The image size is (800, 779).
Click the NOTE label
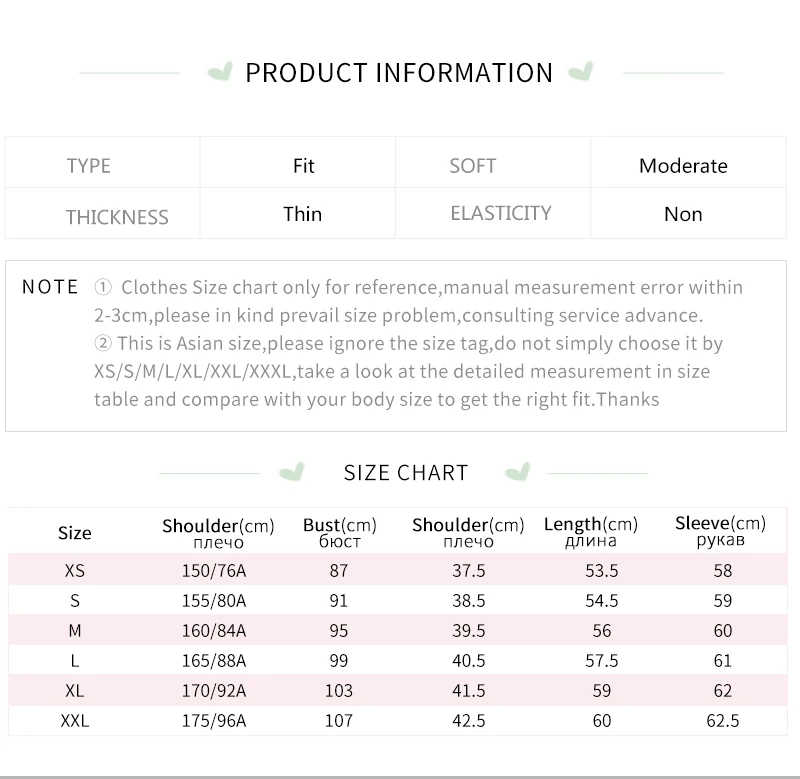50,287
